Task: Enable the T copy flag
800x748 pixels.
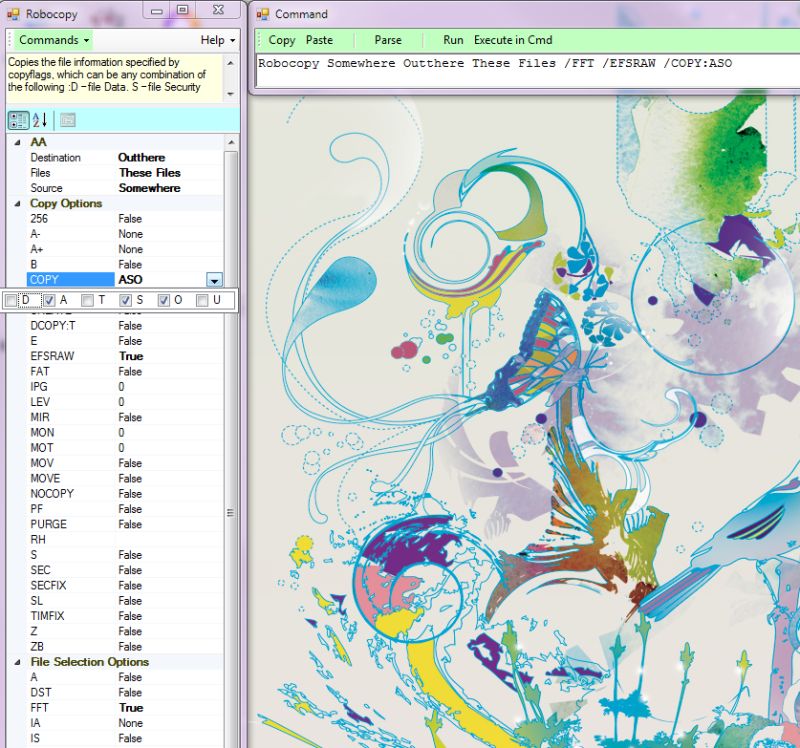Action: 85,299
